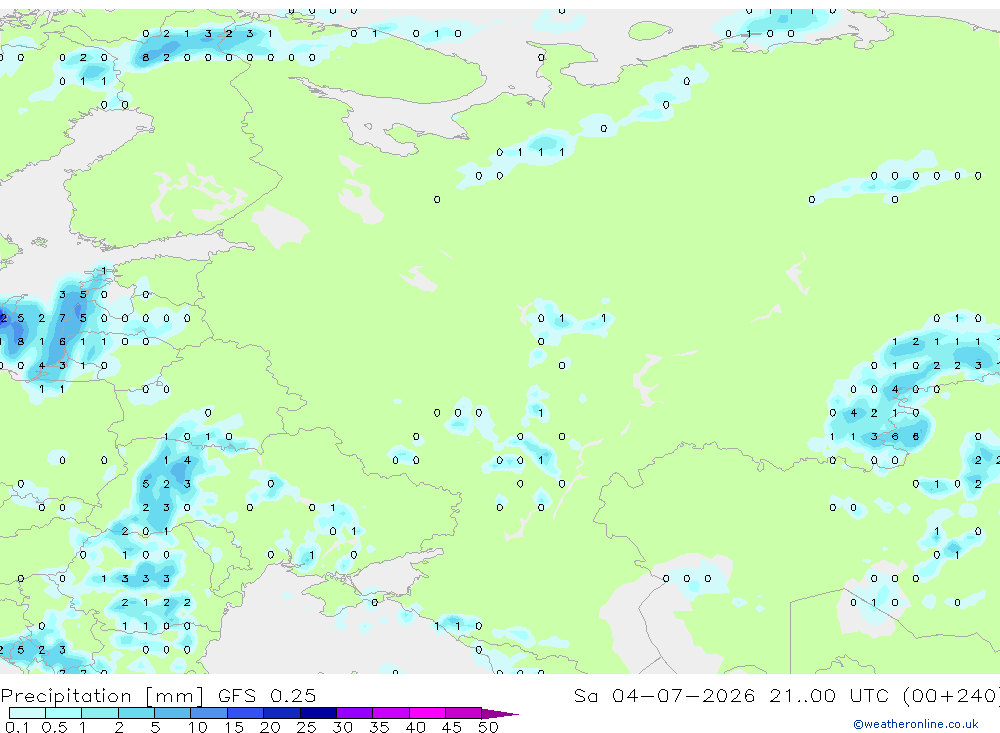The width and height of the screenshot is (1000, 733).
Task: Select the 30–35 mm violet legend swatch
Action: point(355,713)
